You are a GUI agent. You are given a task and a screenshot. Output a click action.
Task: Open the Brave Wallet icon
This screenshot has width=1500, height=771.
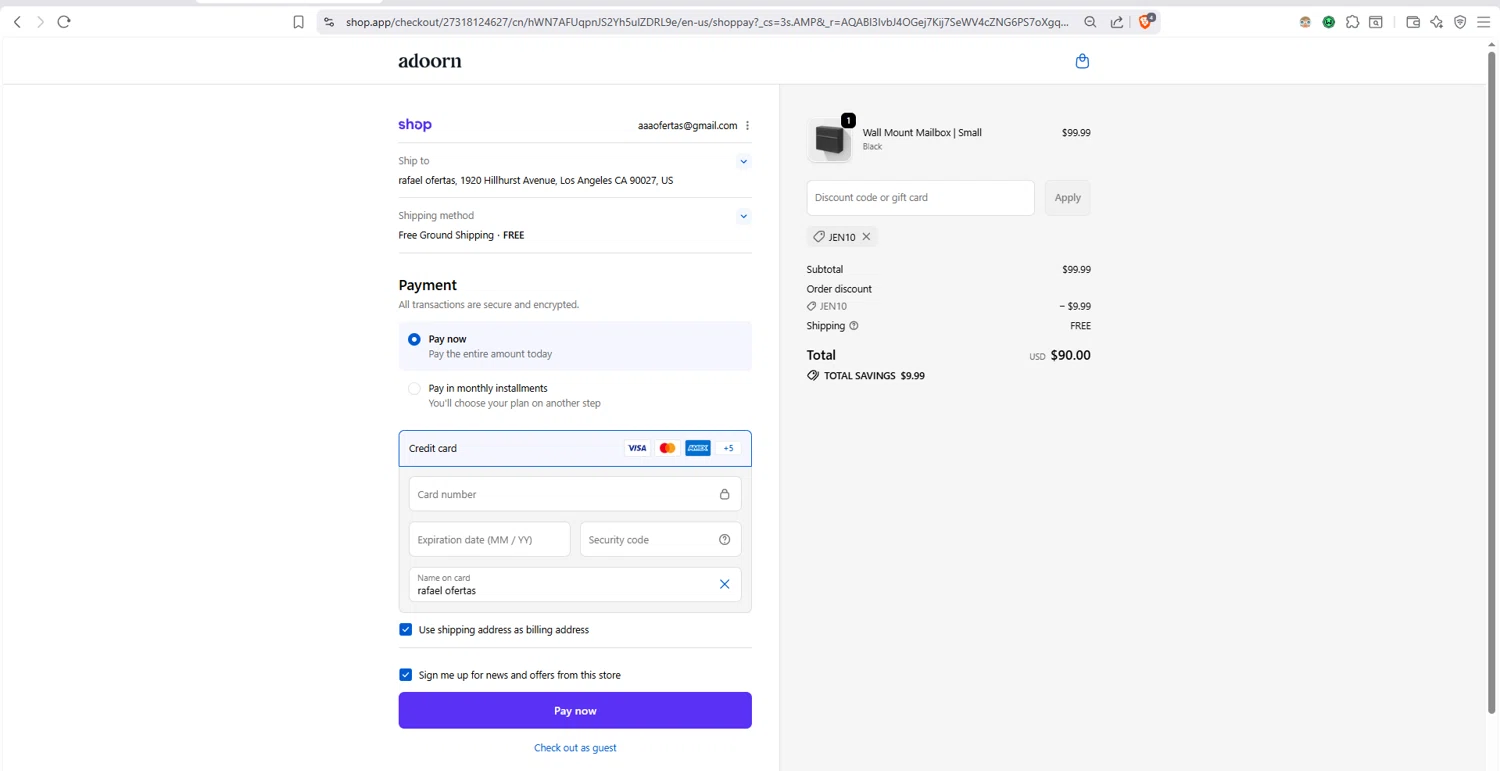click(1413, 22)
